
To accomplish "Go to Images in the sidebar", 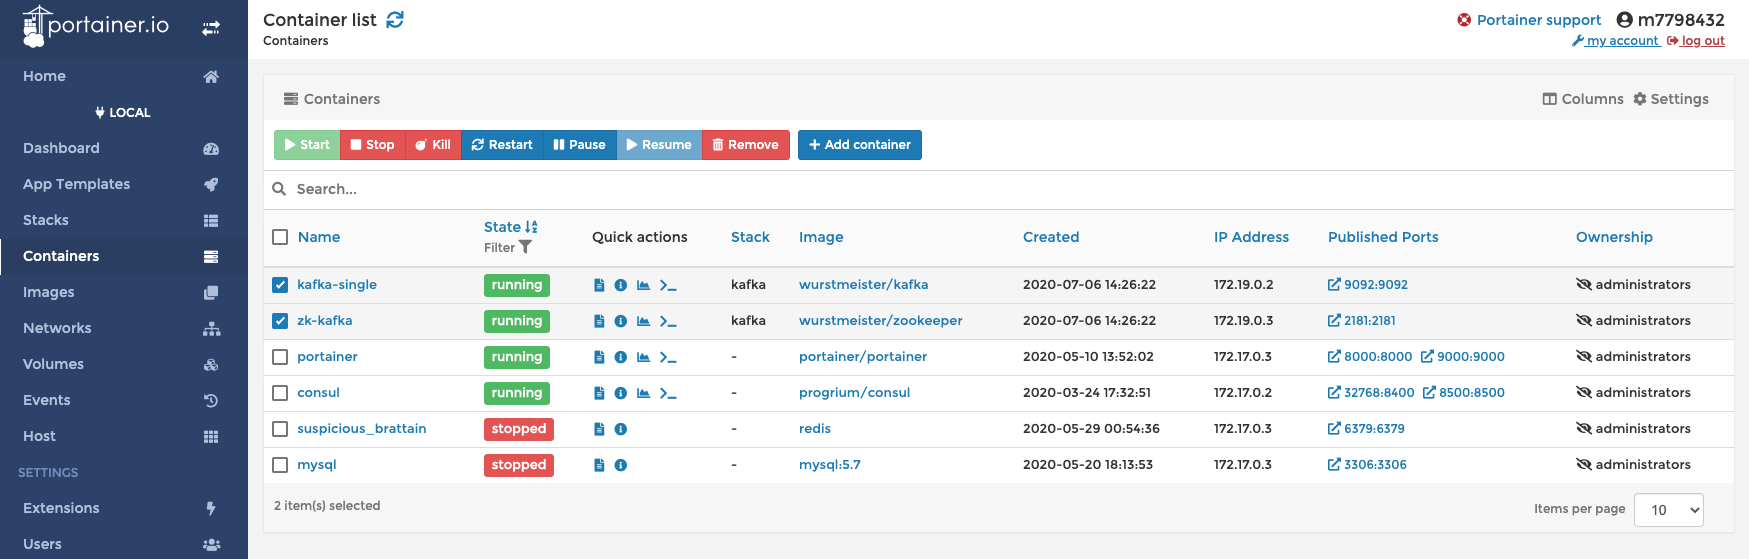I will pyautogui.click(x=49, y=292).
